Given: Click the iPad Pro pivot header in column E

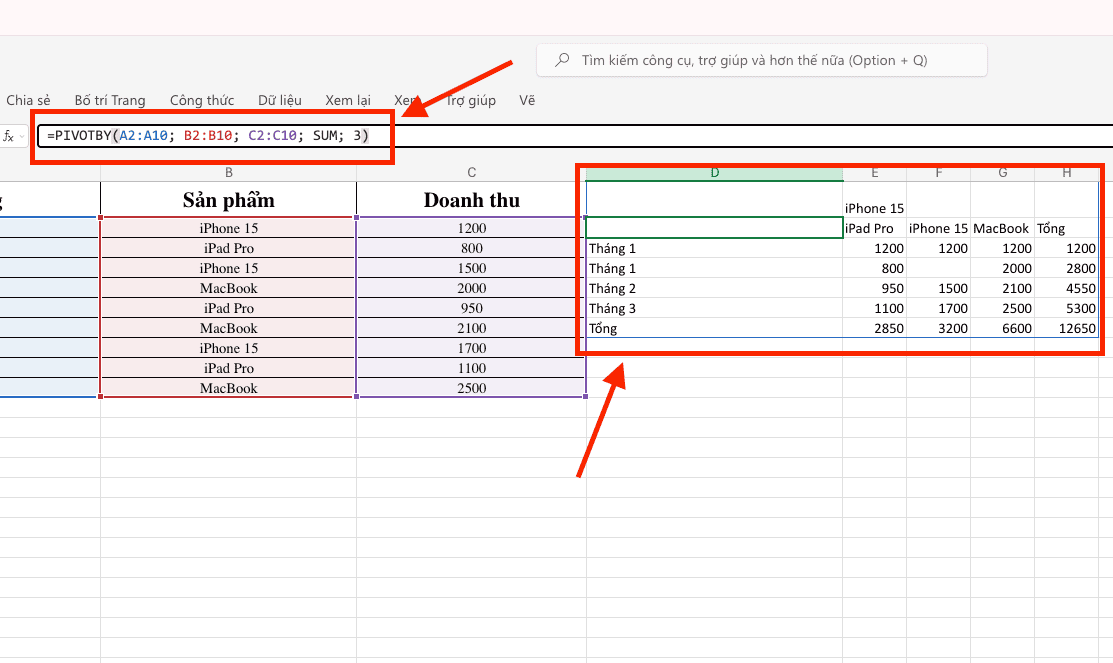Looking at the screenshot, I should tap(874, 228).
